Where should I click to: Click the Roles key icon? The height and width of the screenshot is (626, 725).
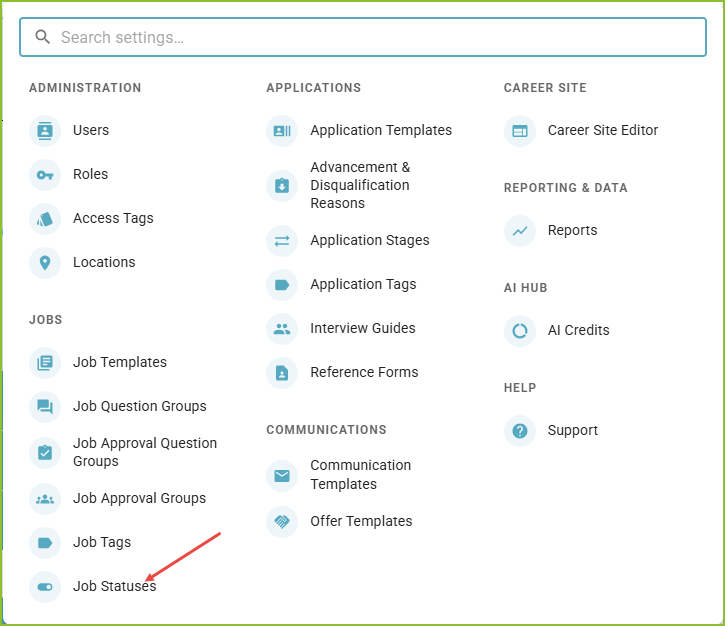pyautogui.click(x=45, y=175)
